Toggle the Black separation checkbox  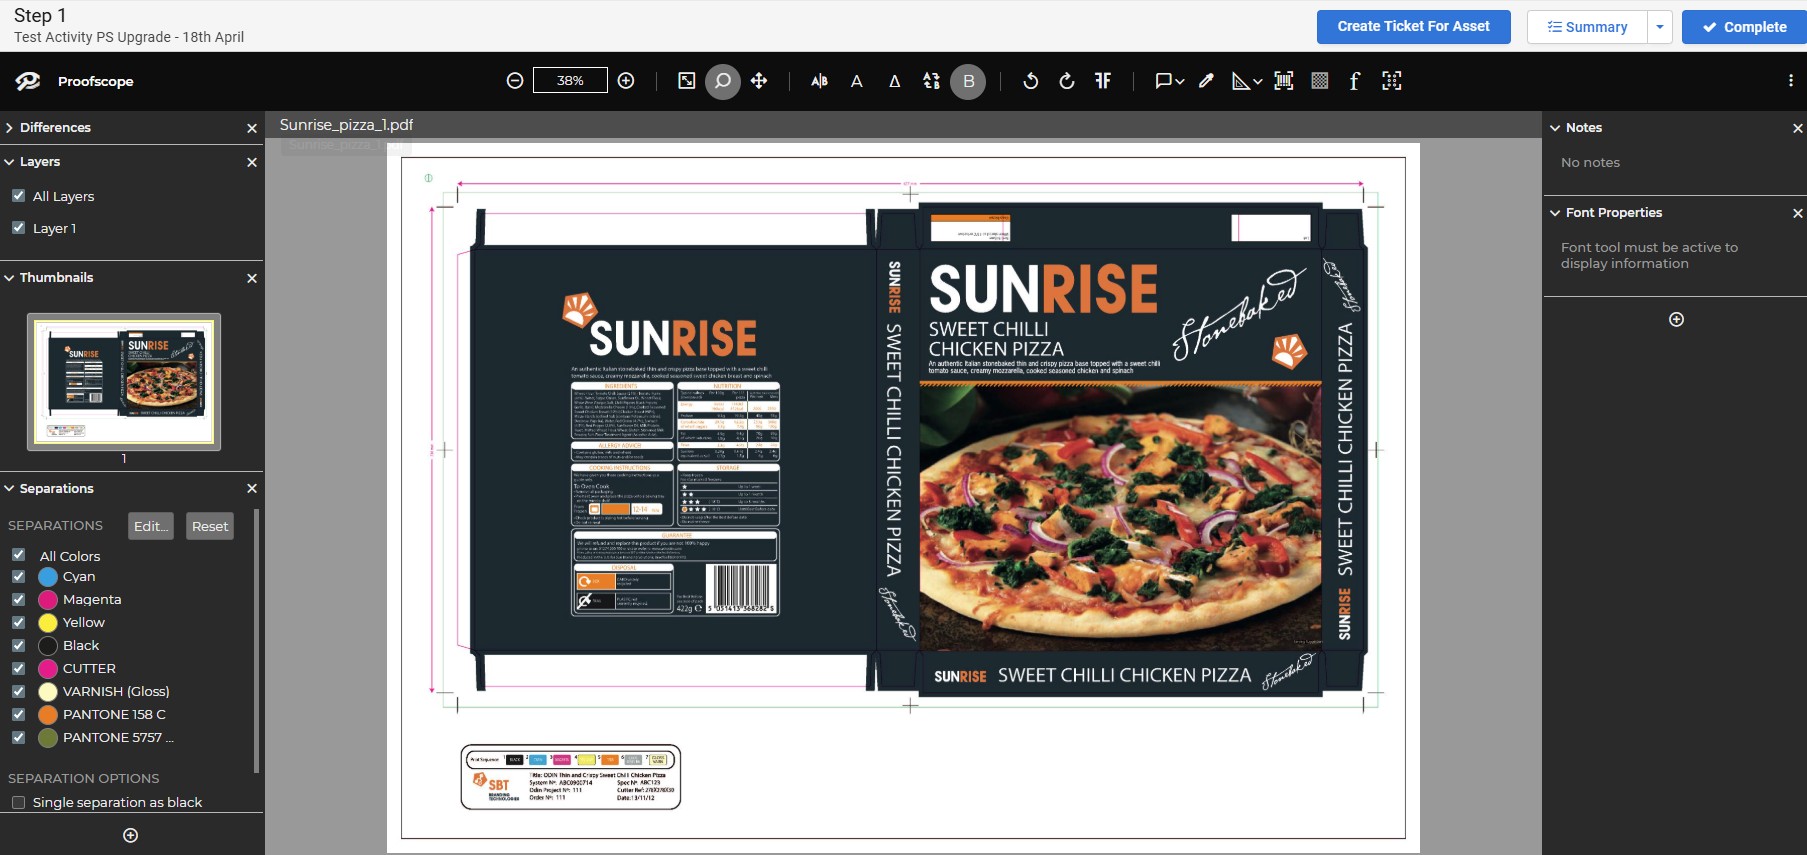[18, 645]
